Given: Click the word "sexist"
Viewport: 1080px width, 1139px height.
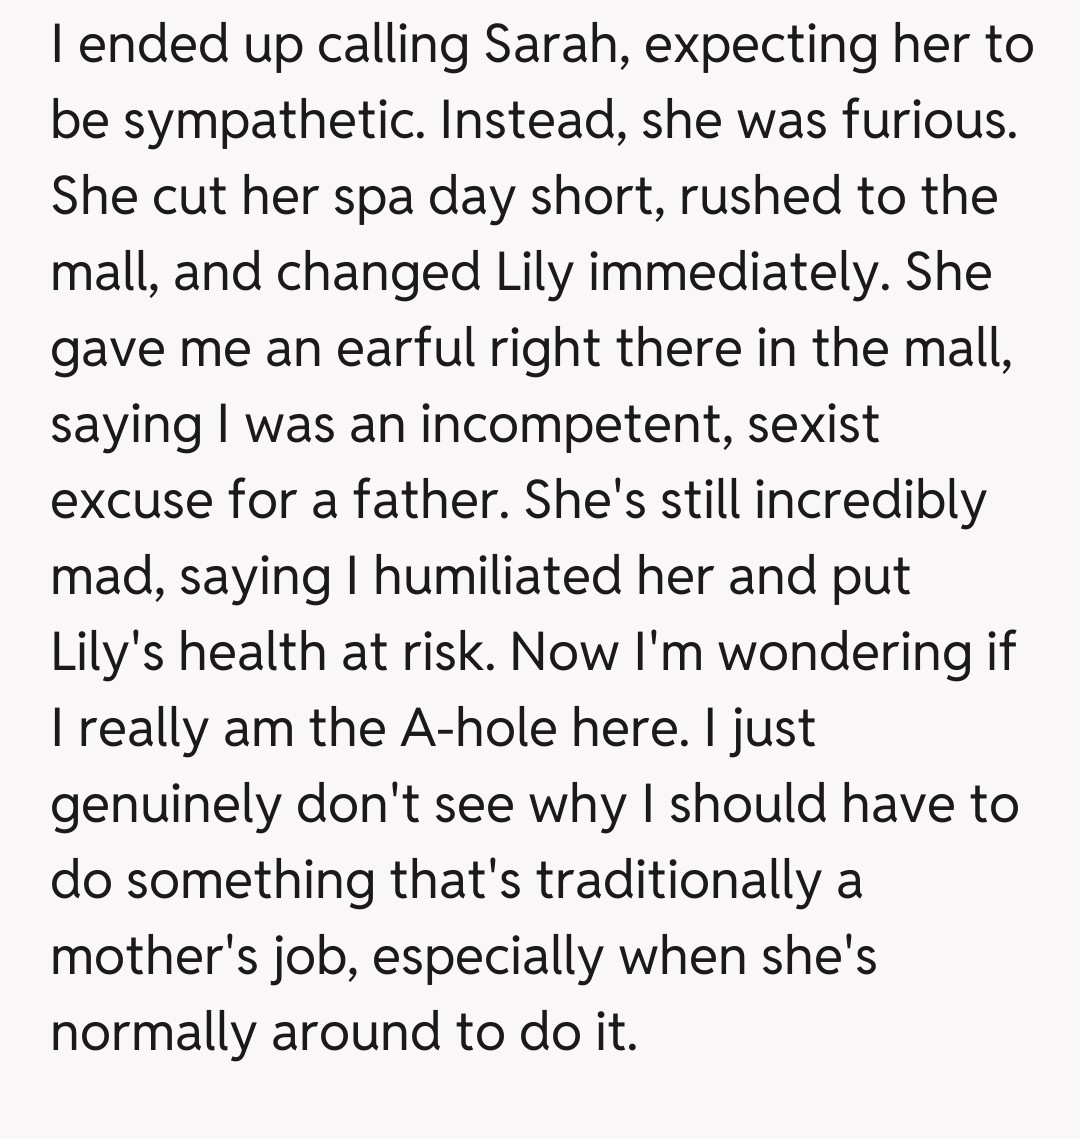Looking at the screenshot, I should pyautogui.click(x=814, y=425).
